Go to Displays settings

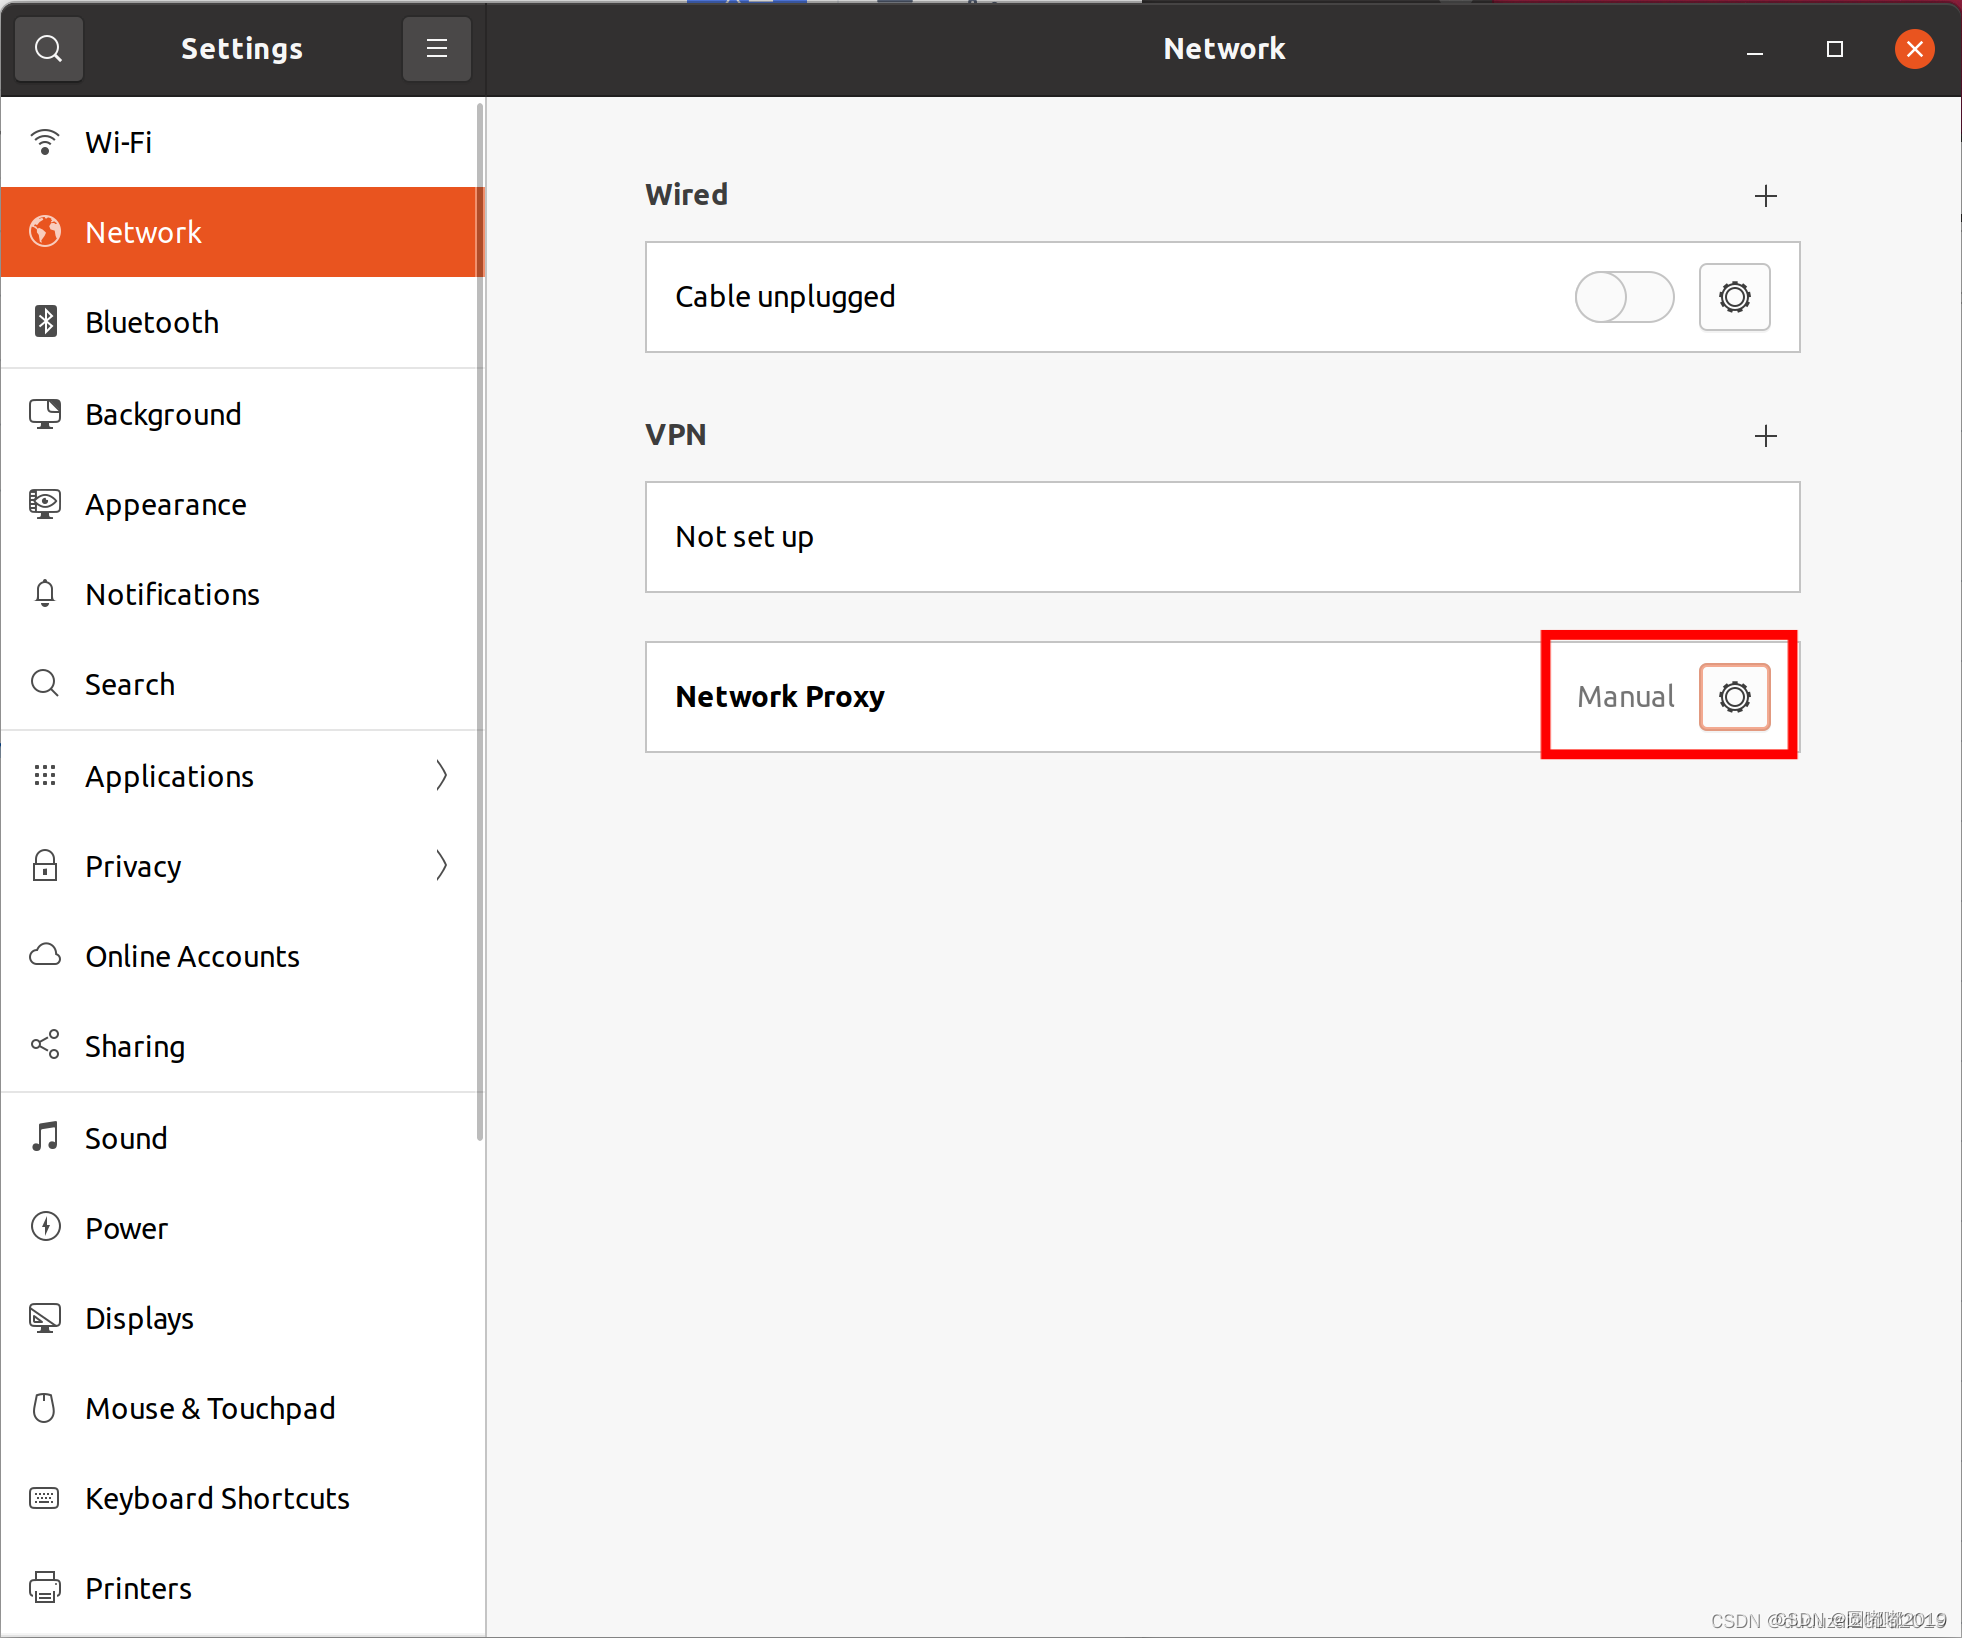139,1318
